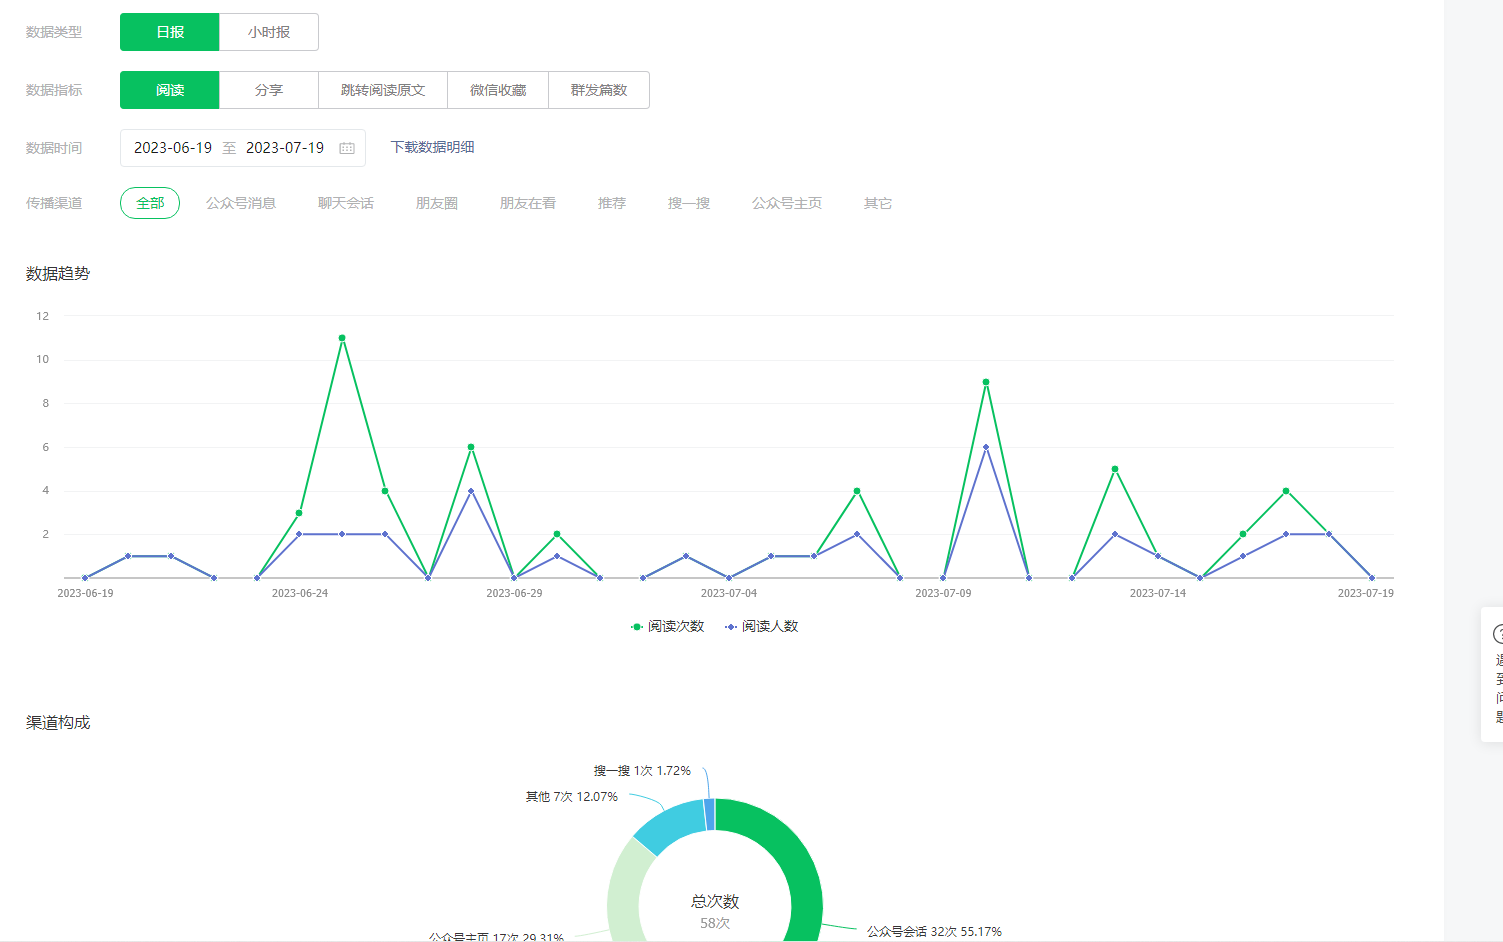Switch to 分享 metric tab
The image size is (1503, 942).
coord(269,90)
